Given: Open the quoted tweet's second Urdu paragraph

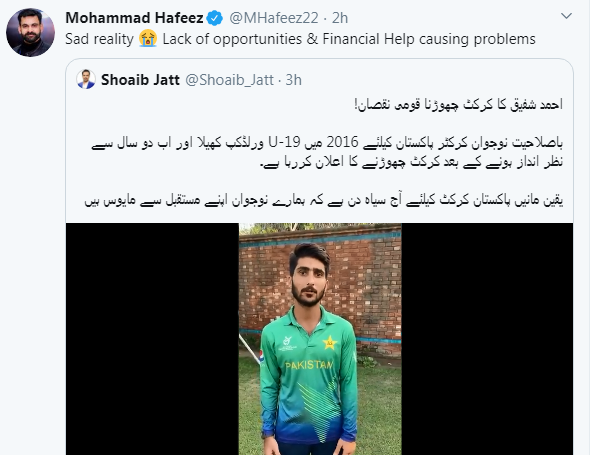Looking at the screenshot, I should [x=328, y=152].
